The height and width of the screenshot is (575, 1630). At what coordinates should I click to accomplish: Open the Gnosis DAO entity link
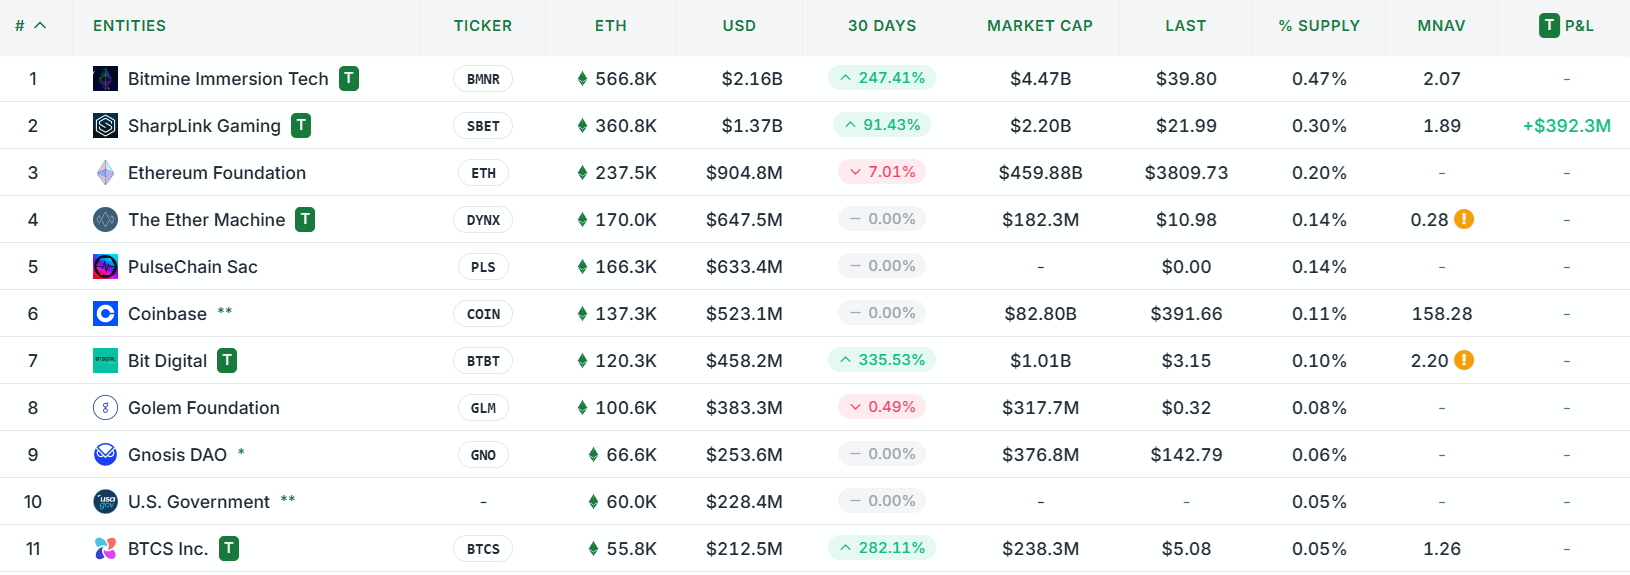[177, 455]
